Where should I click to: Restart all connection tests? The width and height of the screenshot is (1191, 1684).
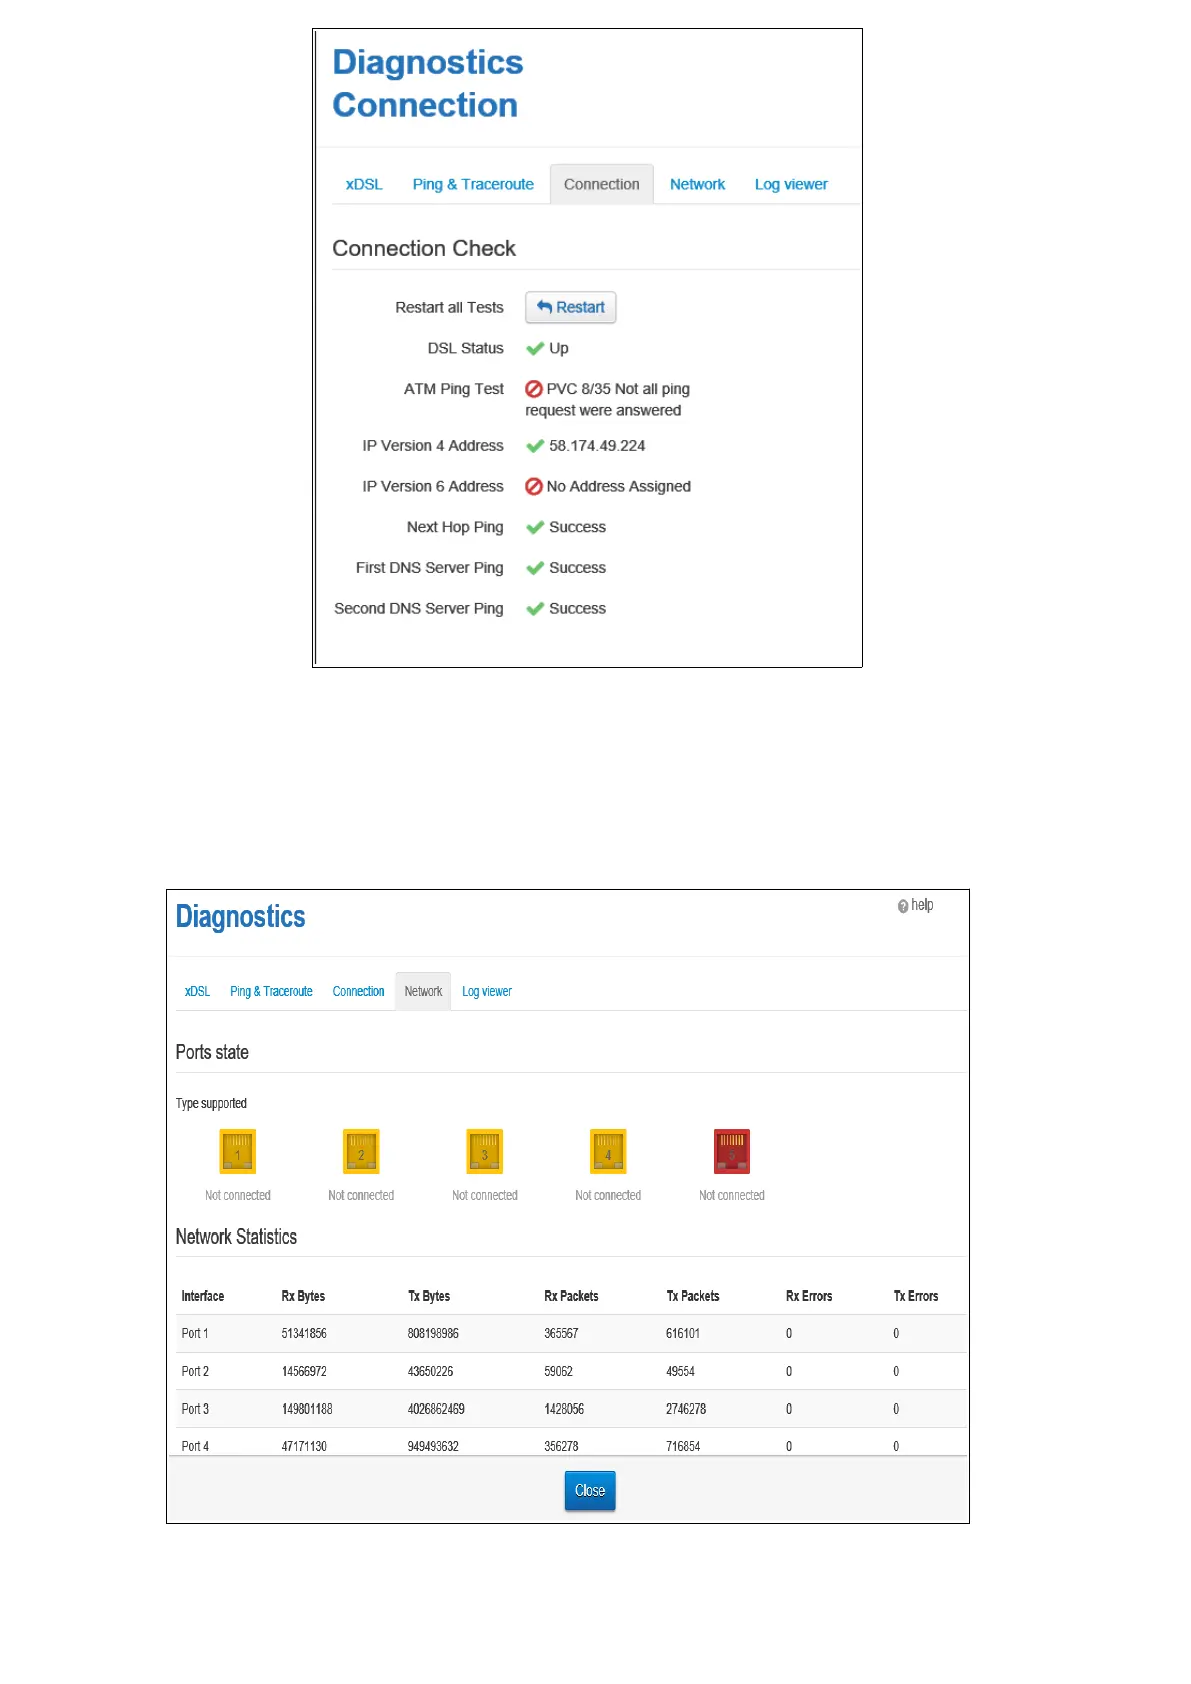pyautogui.click(x=571, y=308)
